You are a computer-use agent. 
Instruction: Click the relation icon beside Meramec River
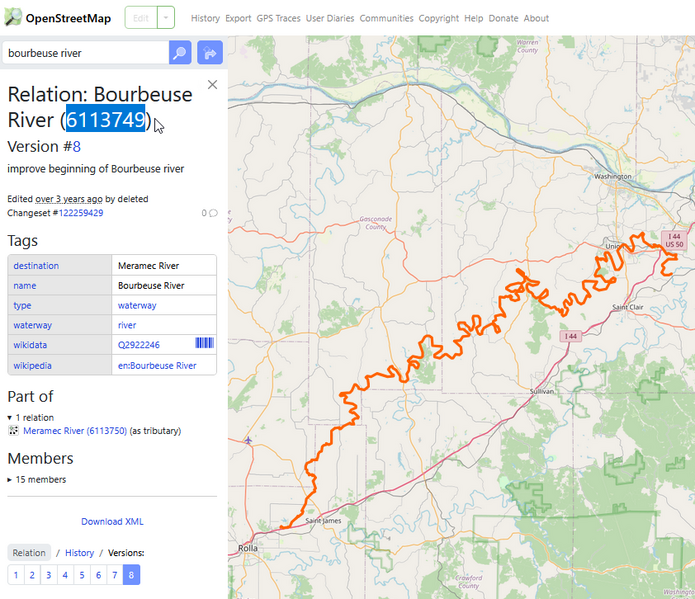[x=14, y=431]
